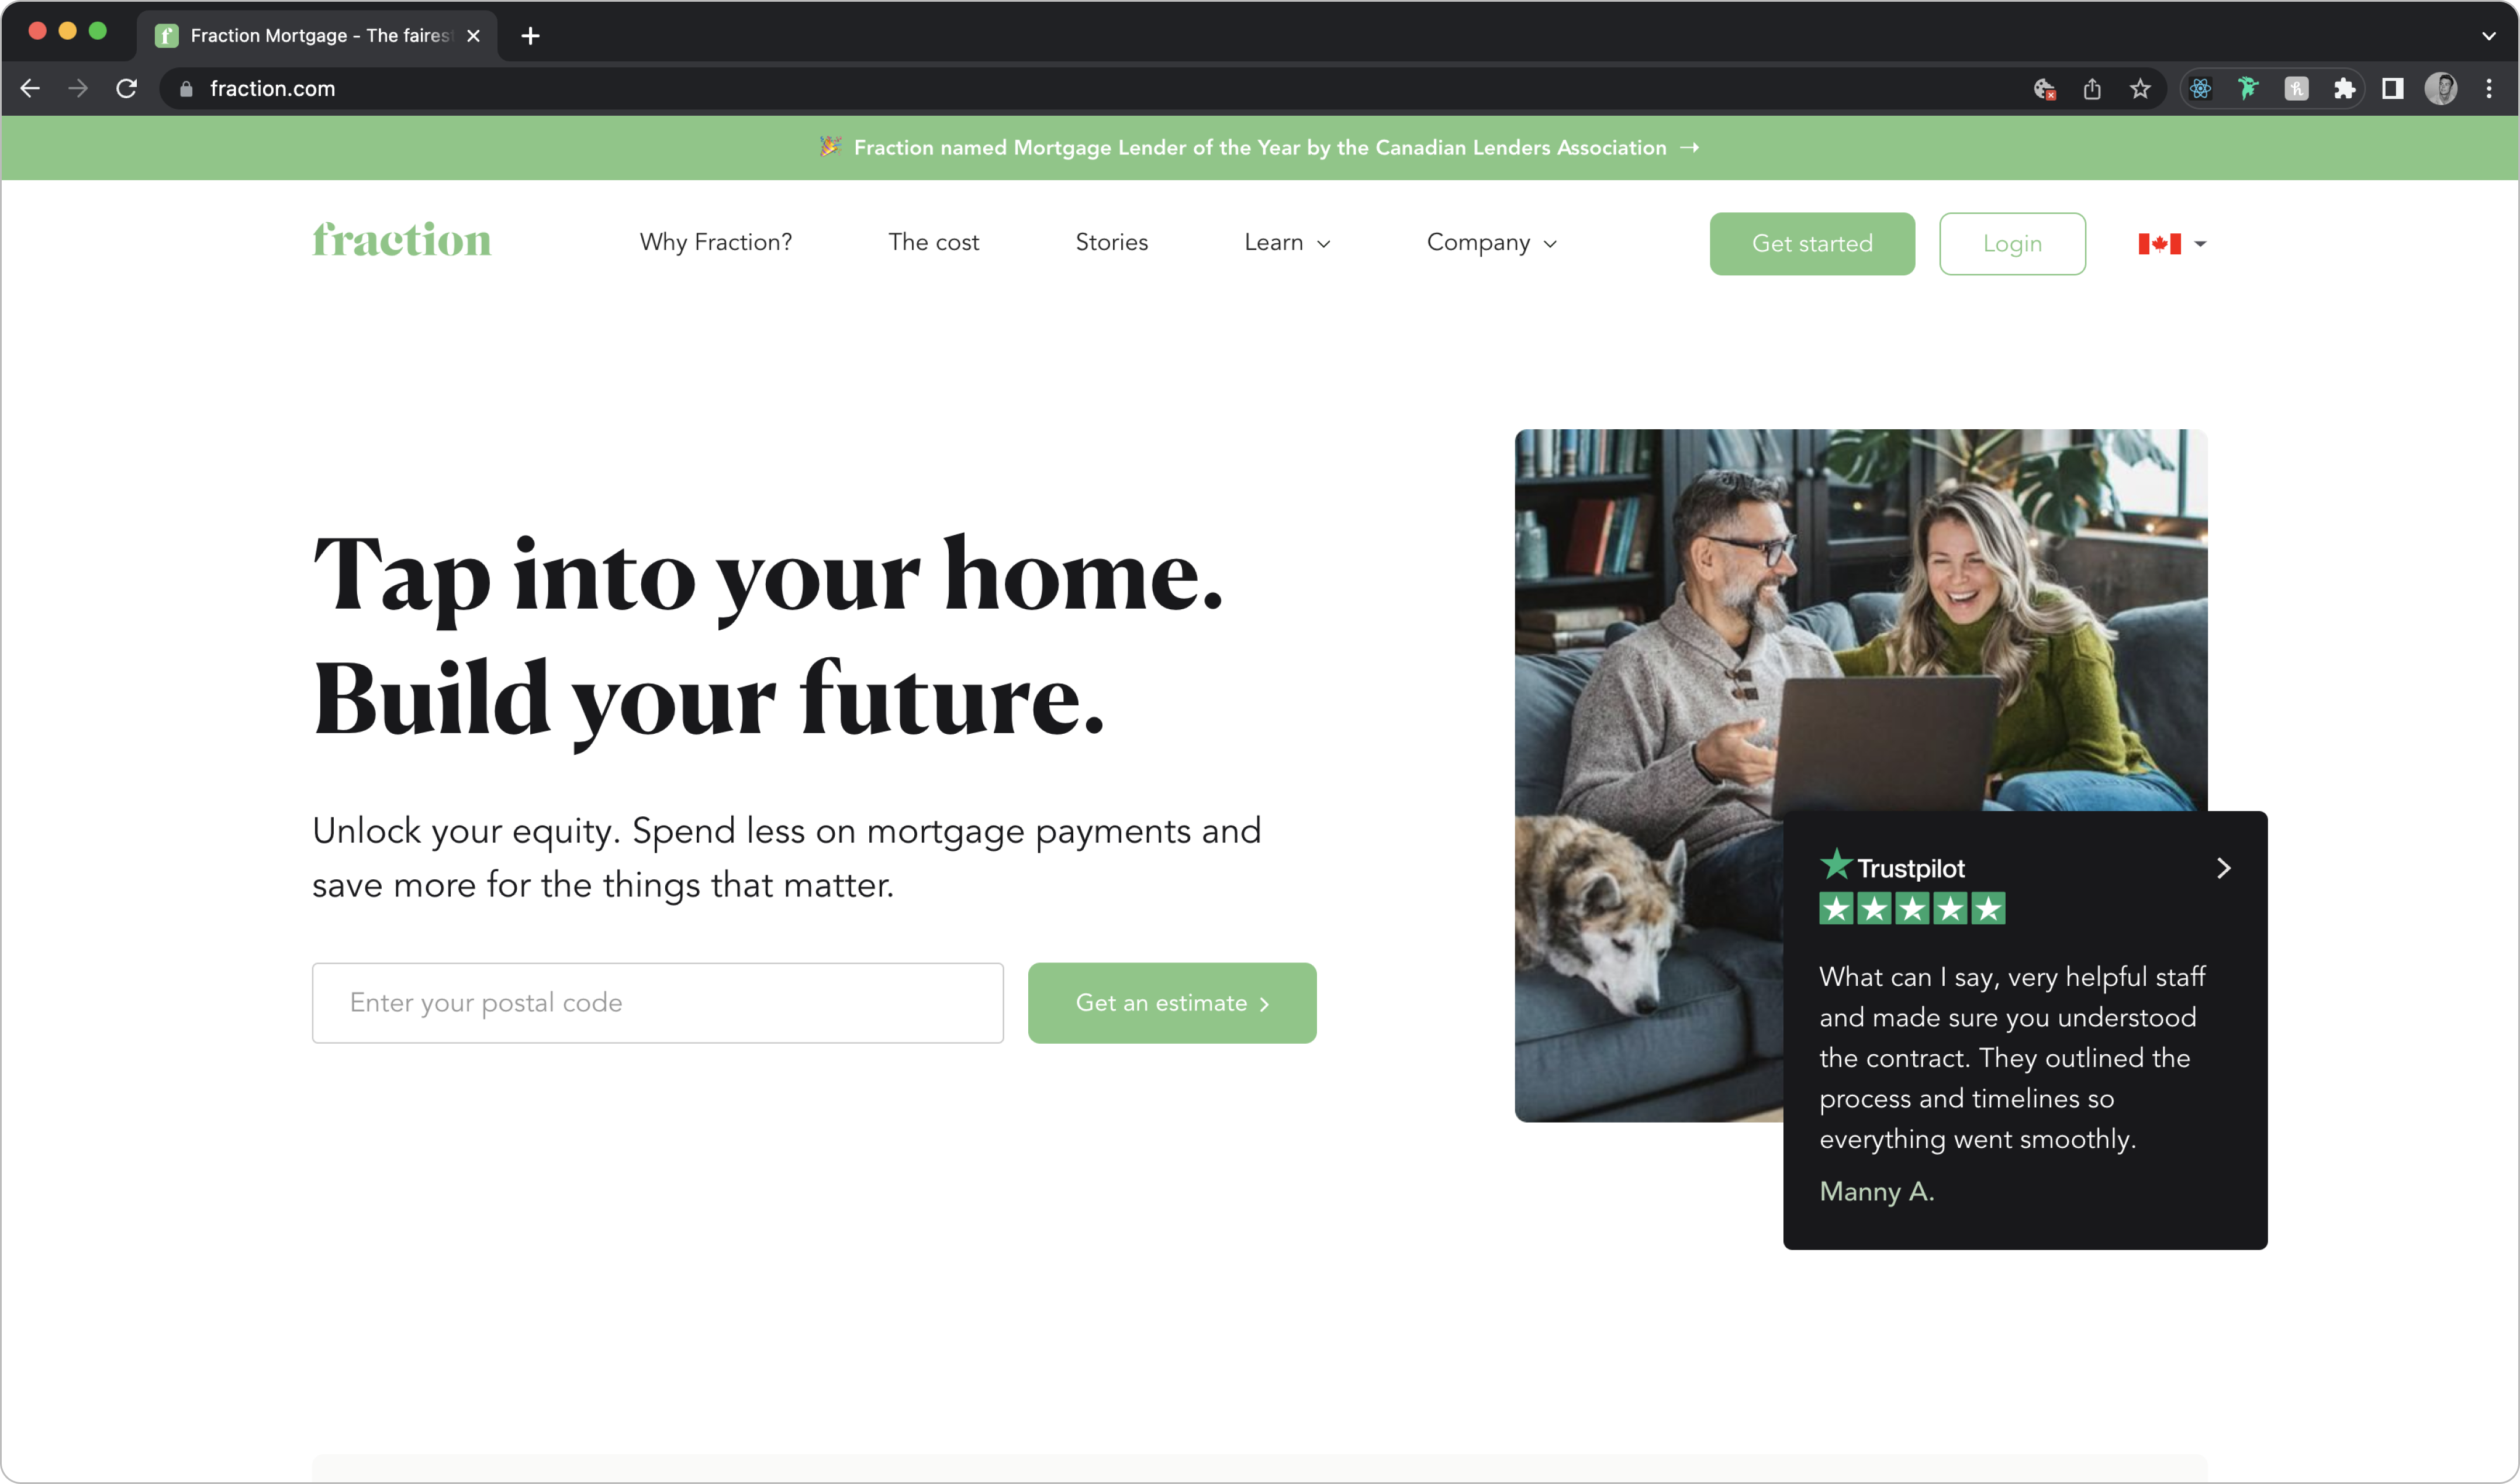Click the browser reload icon
The height and width of the screenshot is (1484, 2520).
126,89
